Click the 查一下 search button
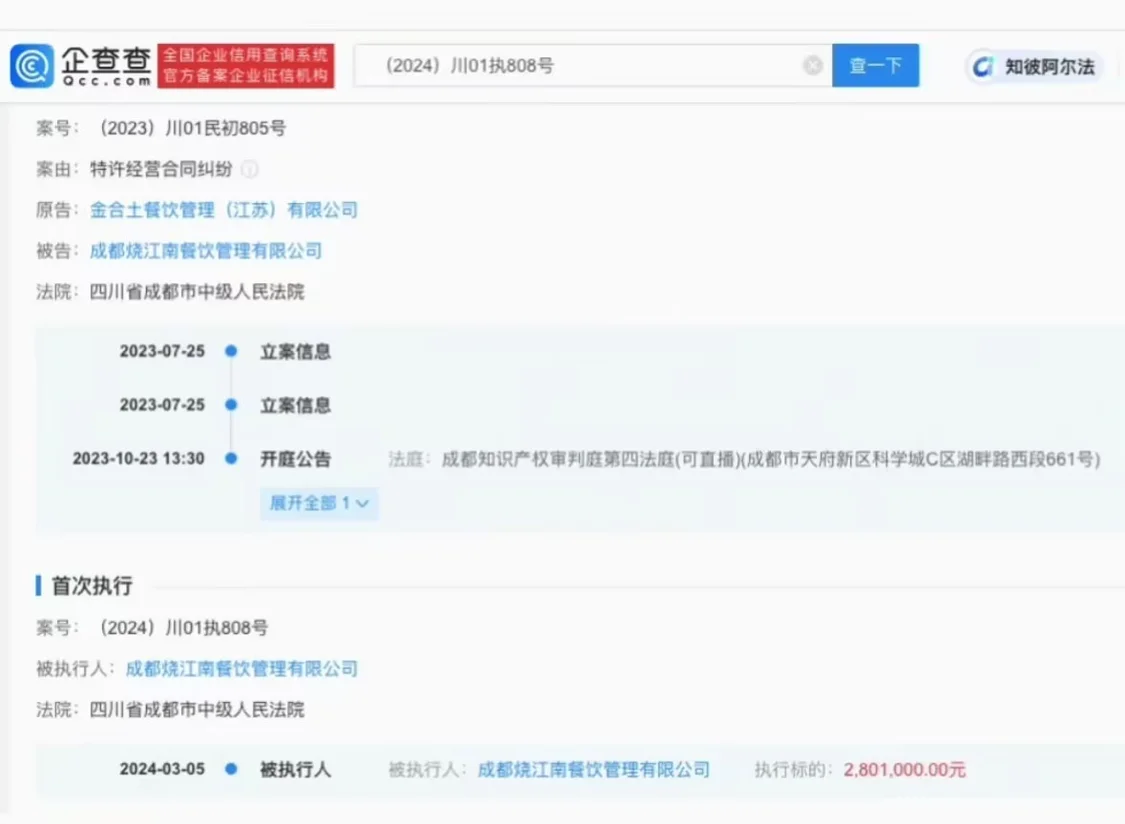The image size is (1125, 824). (x=875, y=65)
